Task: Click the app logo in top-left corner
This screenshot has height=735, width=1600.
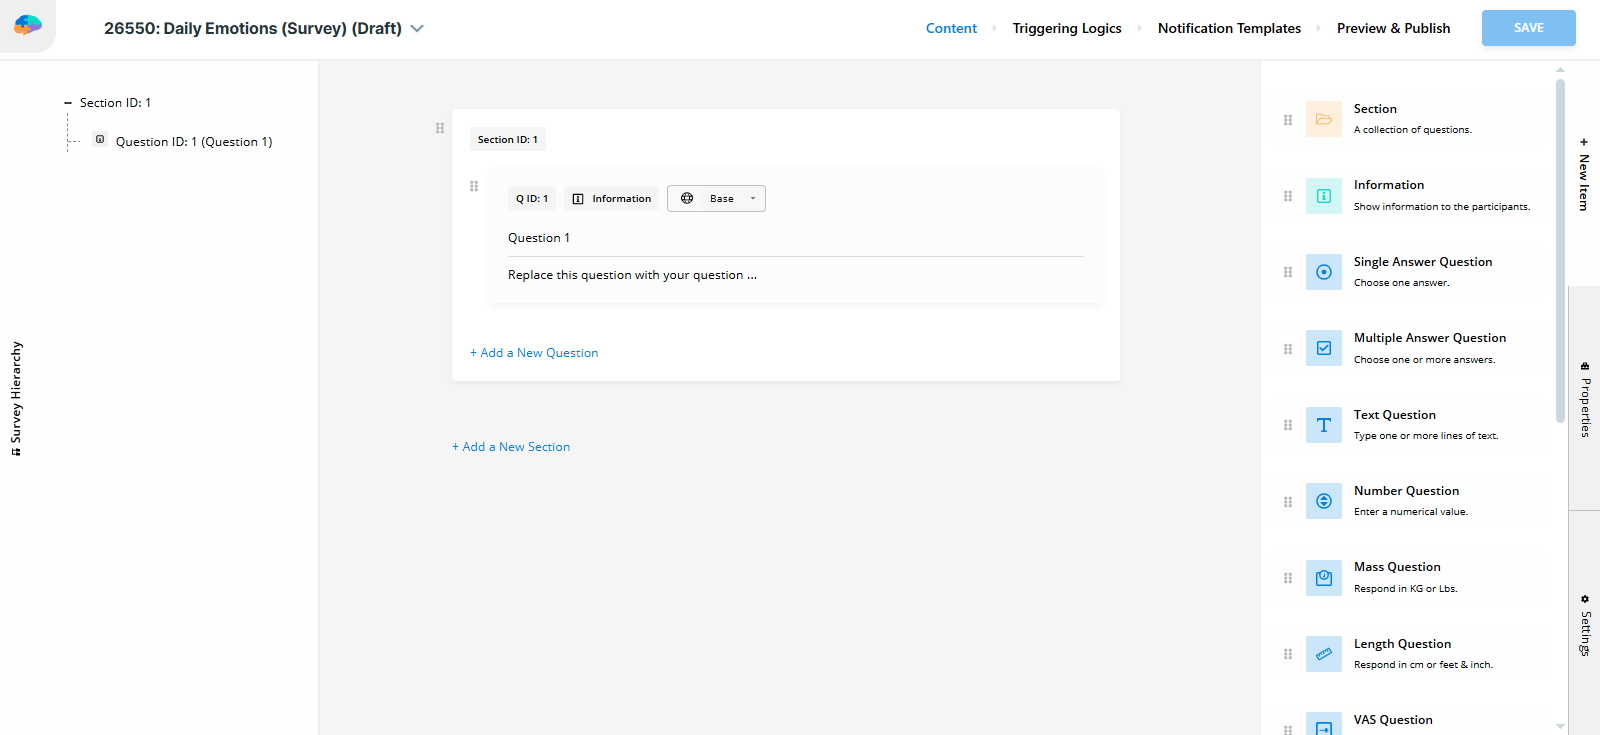Action: (x=28, y=26)
